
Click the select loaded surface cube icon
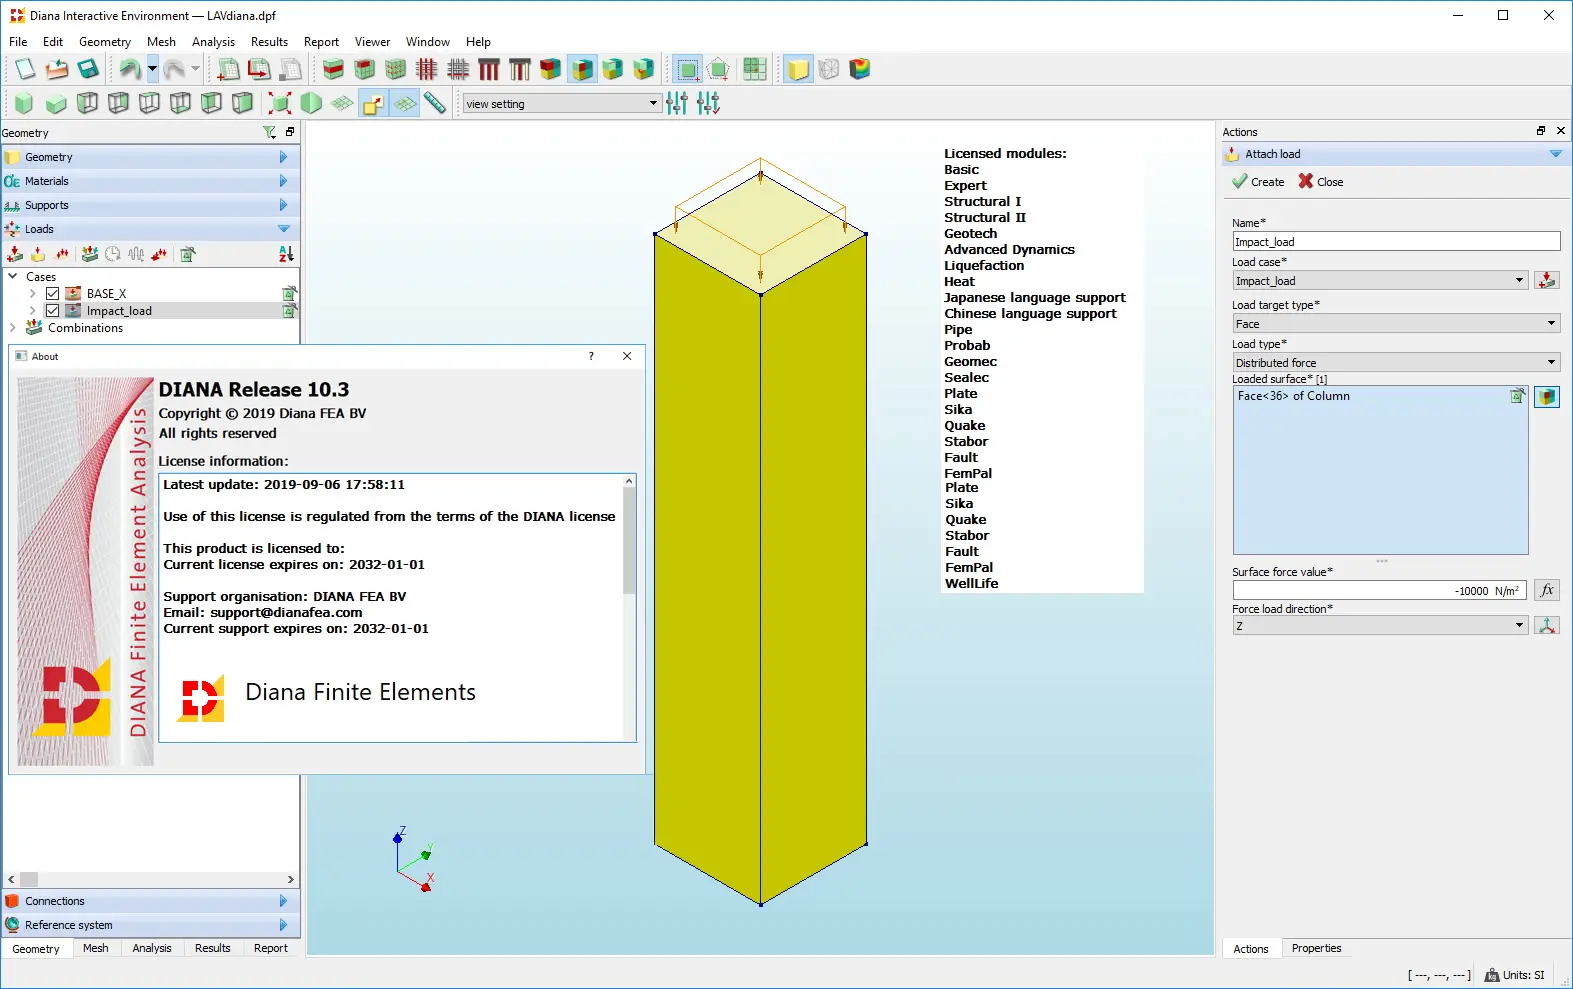(1547, 397)
